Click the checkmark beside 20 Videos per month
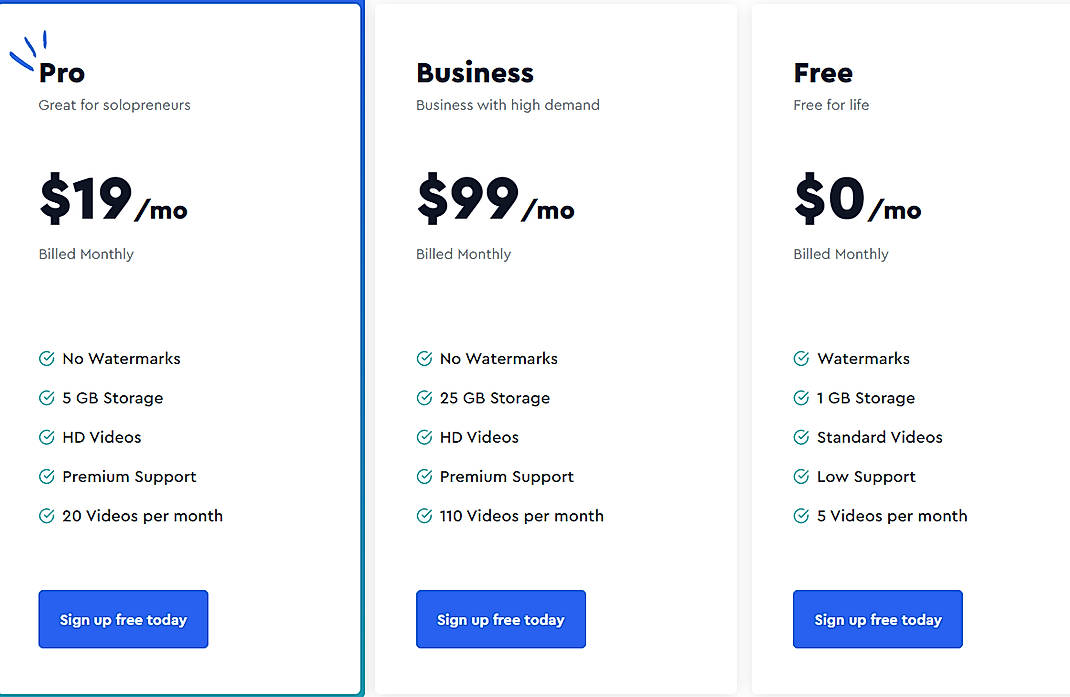The width and height of the screenshot is (1070, 697). coord(46,516)
